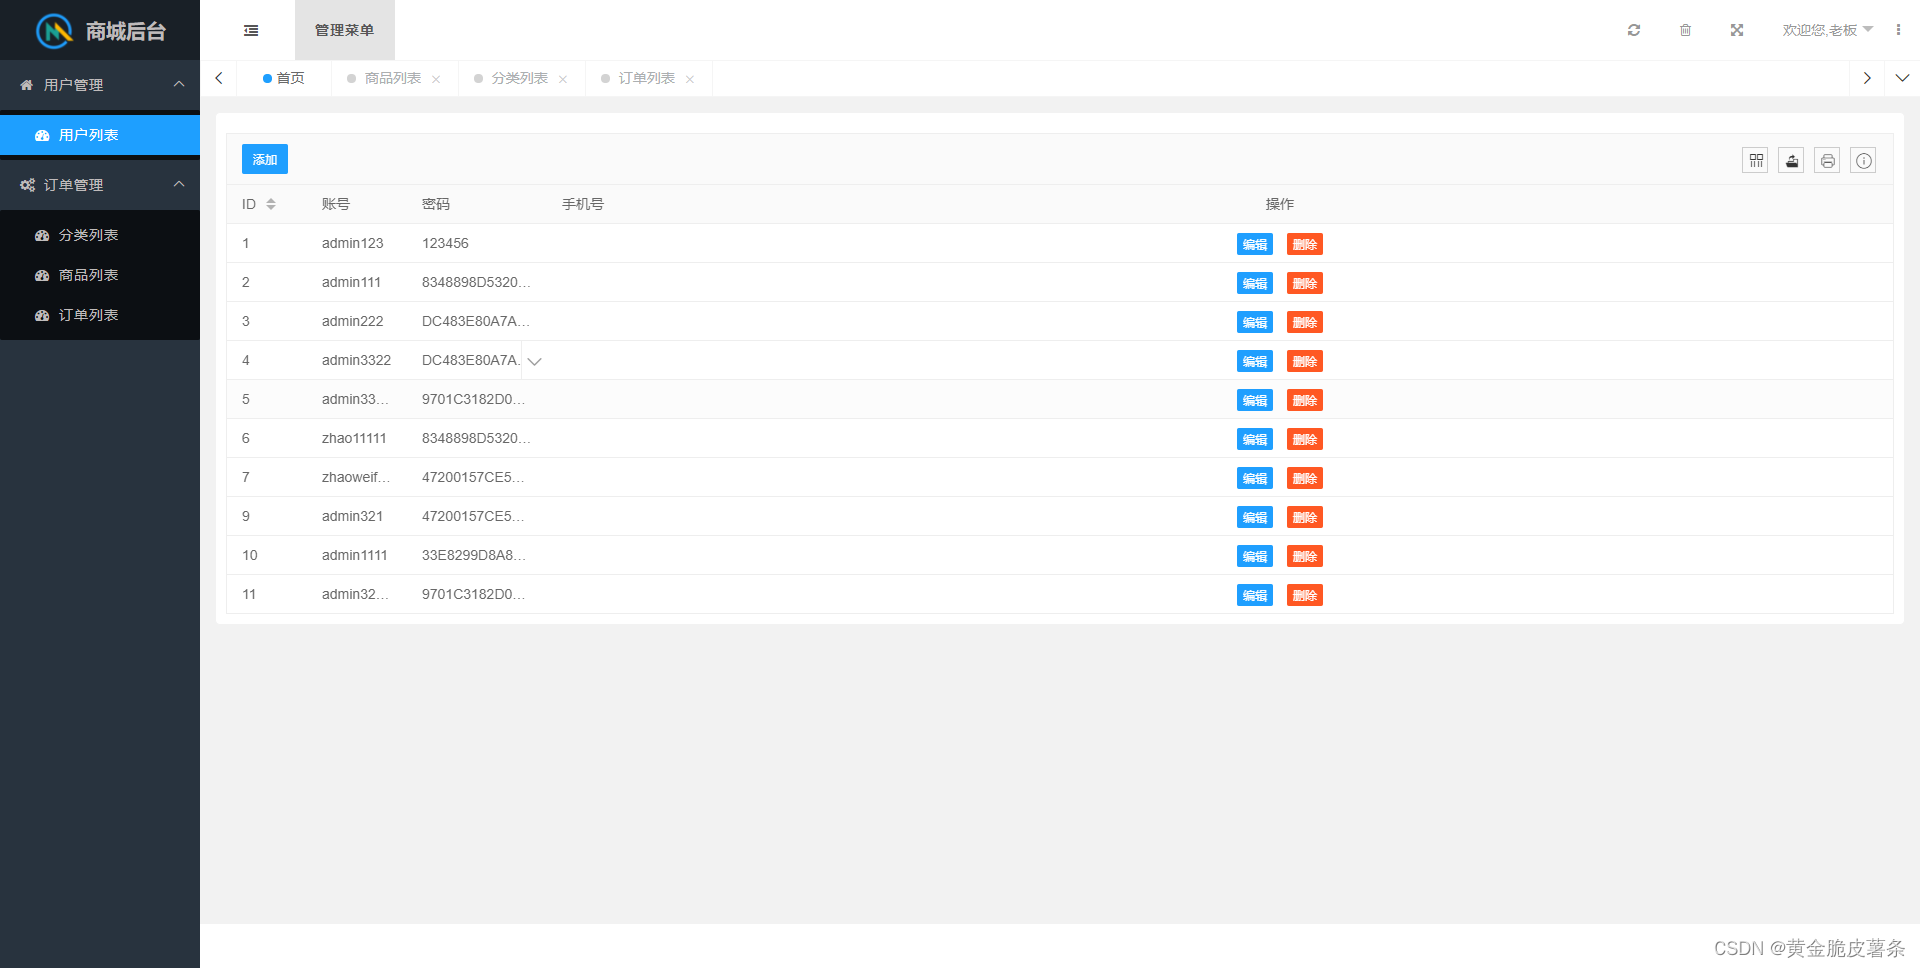
Task: Open 用户列表 in the sidebar
Action: click(x=100, y=135)
